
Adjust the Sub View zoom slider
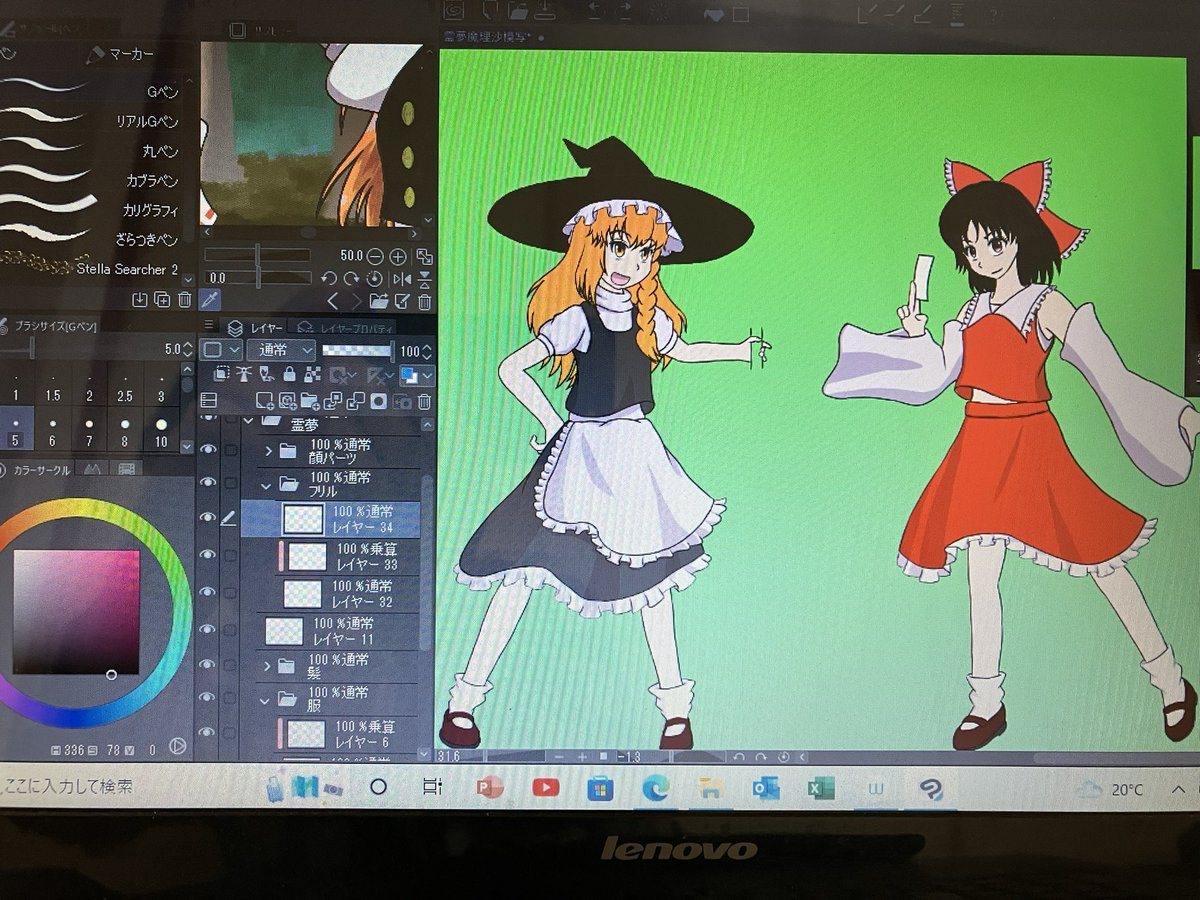pos(257,255)
